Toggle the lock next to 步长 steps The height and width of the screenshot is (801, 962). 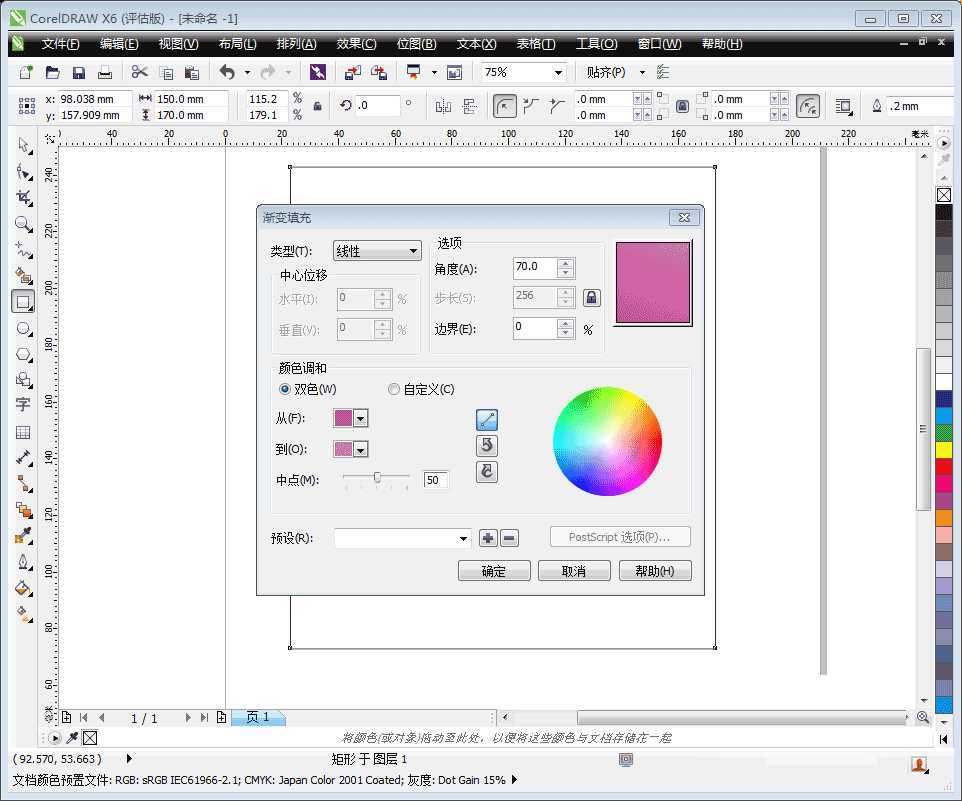point(591,298)
